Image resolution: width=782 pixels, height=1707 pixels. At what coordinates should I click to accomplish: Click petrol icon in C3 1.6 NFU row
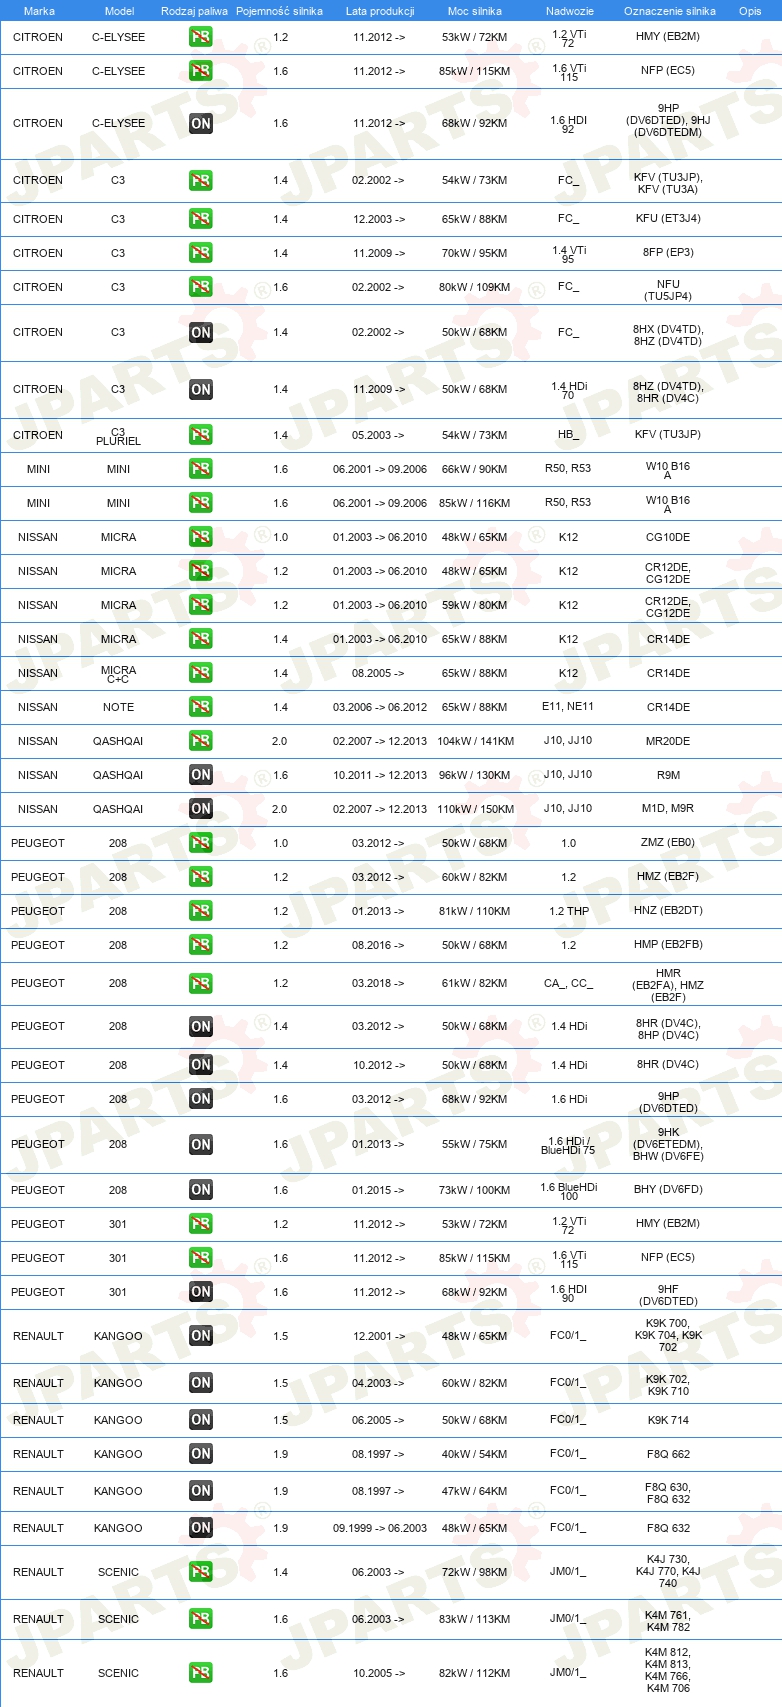201,287
